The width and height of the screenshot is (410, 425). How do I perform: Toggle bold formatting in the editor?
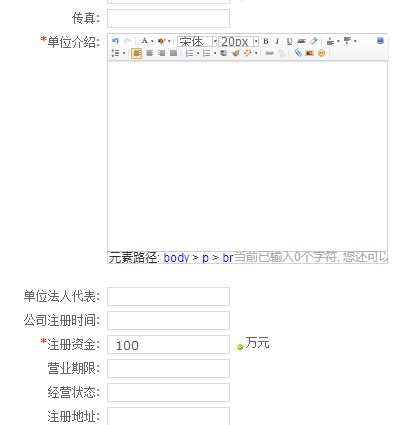[x=266, y=41]
